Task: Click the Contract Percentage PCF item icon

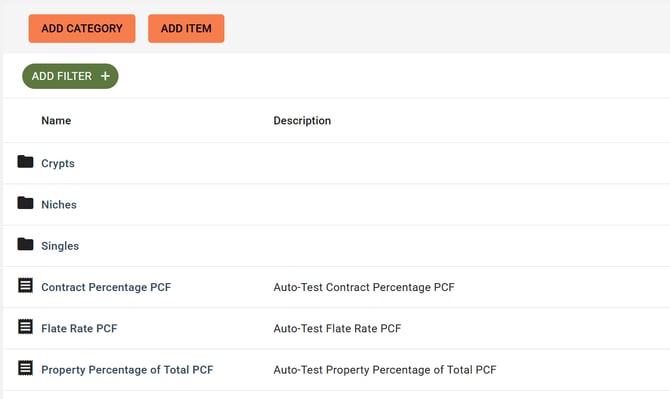Action: [x=25, y=285]
